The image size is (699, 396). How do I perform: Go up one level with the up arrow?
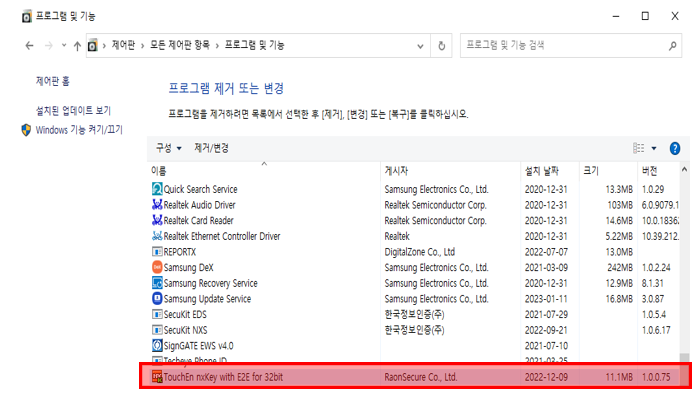(x=77, y=45)
